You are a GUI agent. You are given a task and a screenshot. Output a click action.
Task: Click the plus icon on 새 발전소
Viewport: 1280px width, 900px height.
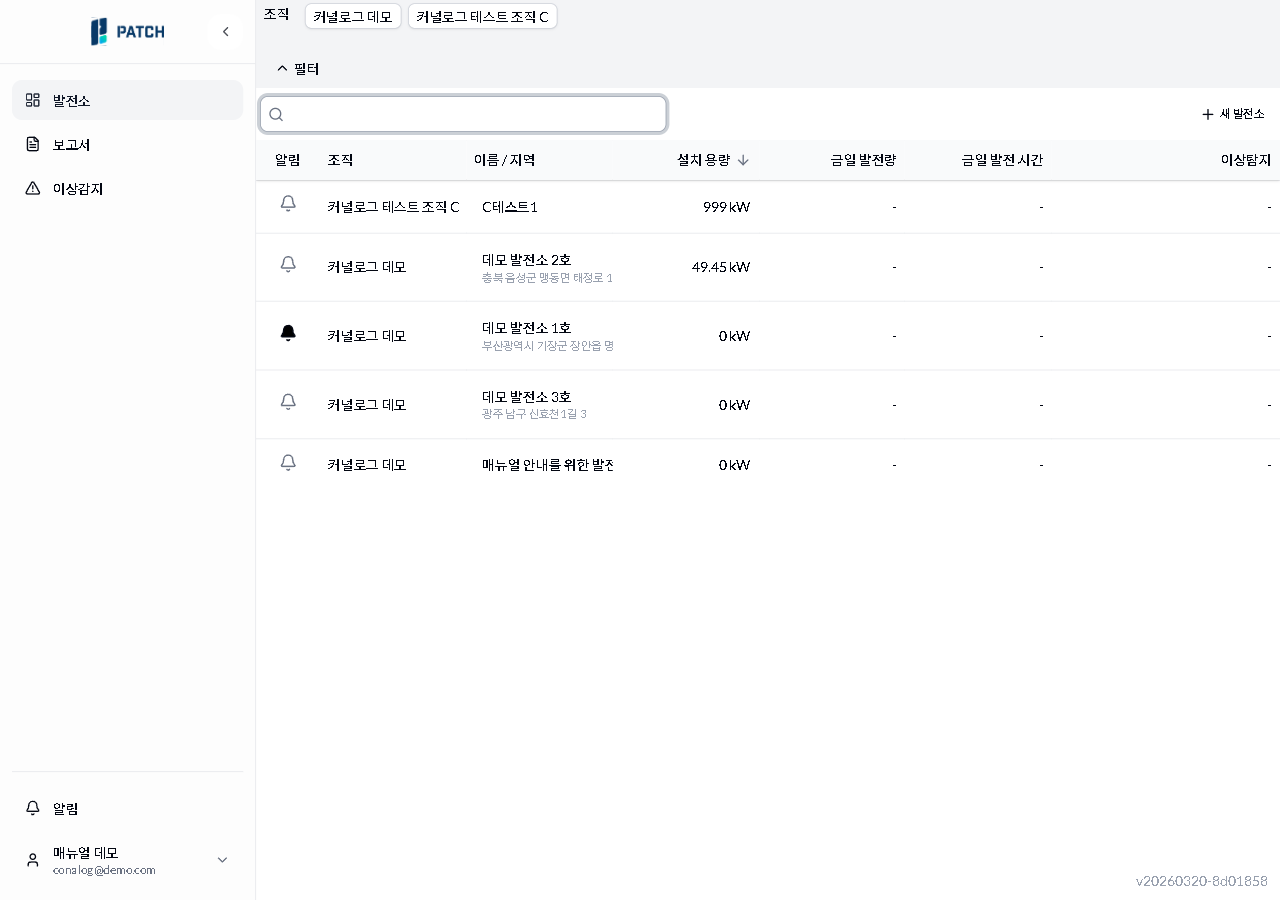pos(1207,114)
